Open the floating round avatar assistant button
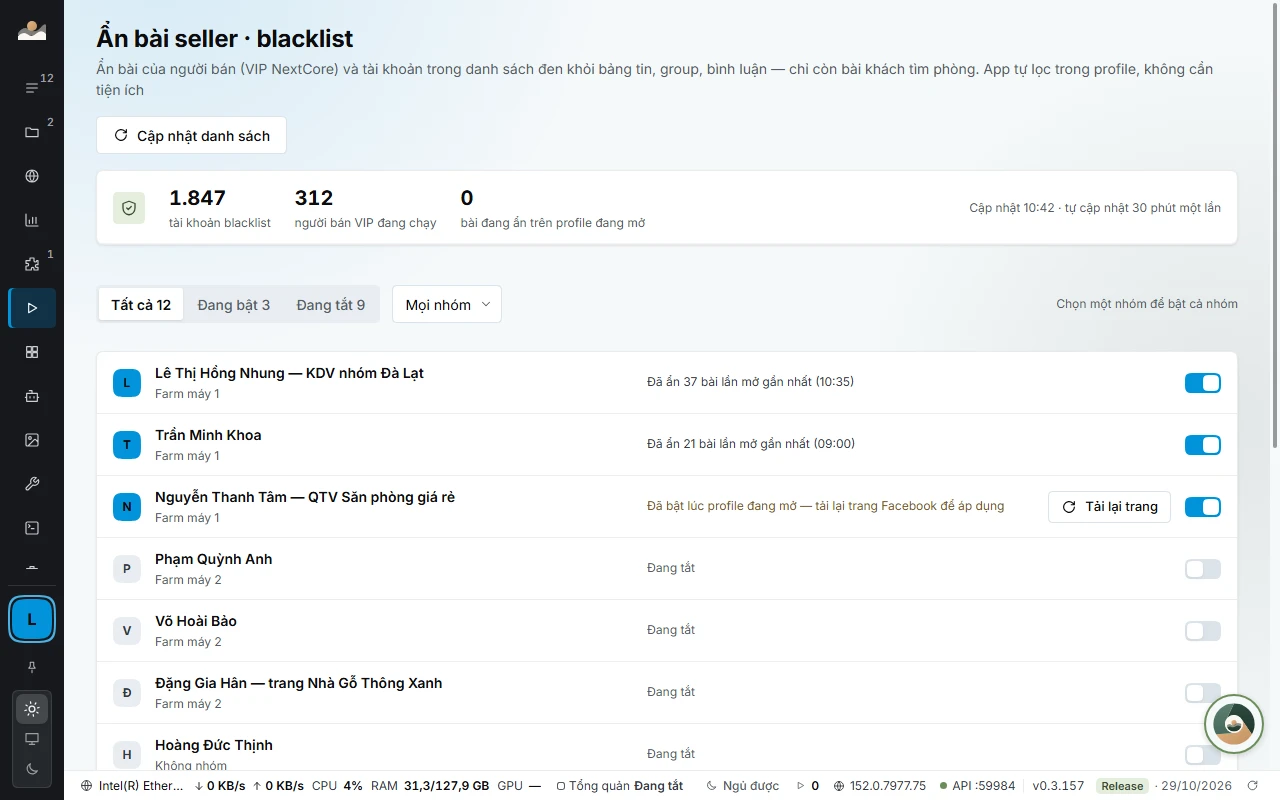This screenshot has width=1280, height=800. (x=1233, y=724)
